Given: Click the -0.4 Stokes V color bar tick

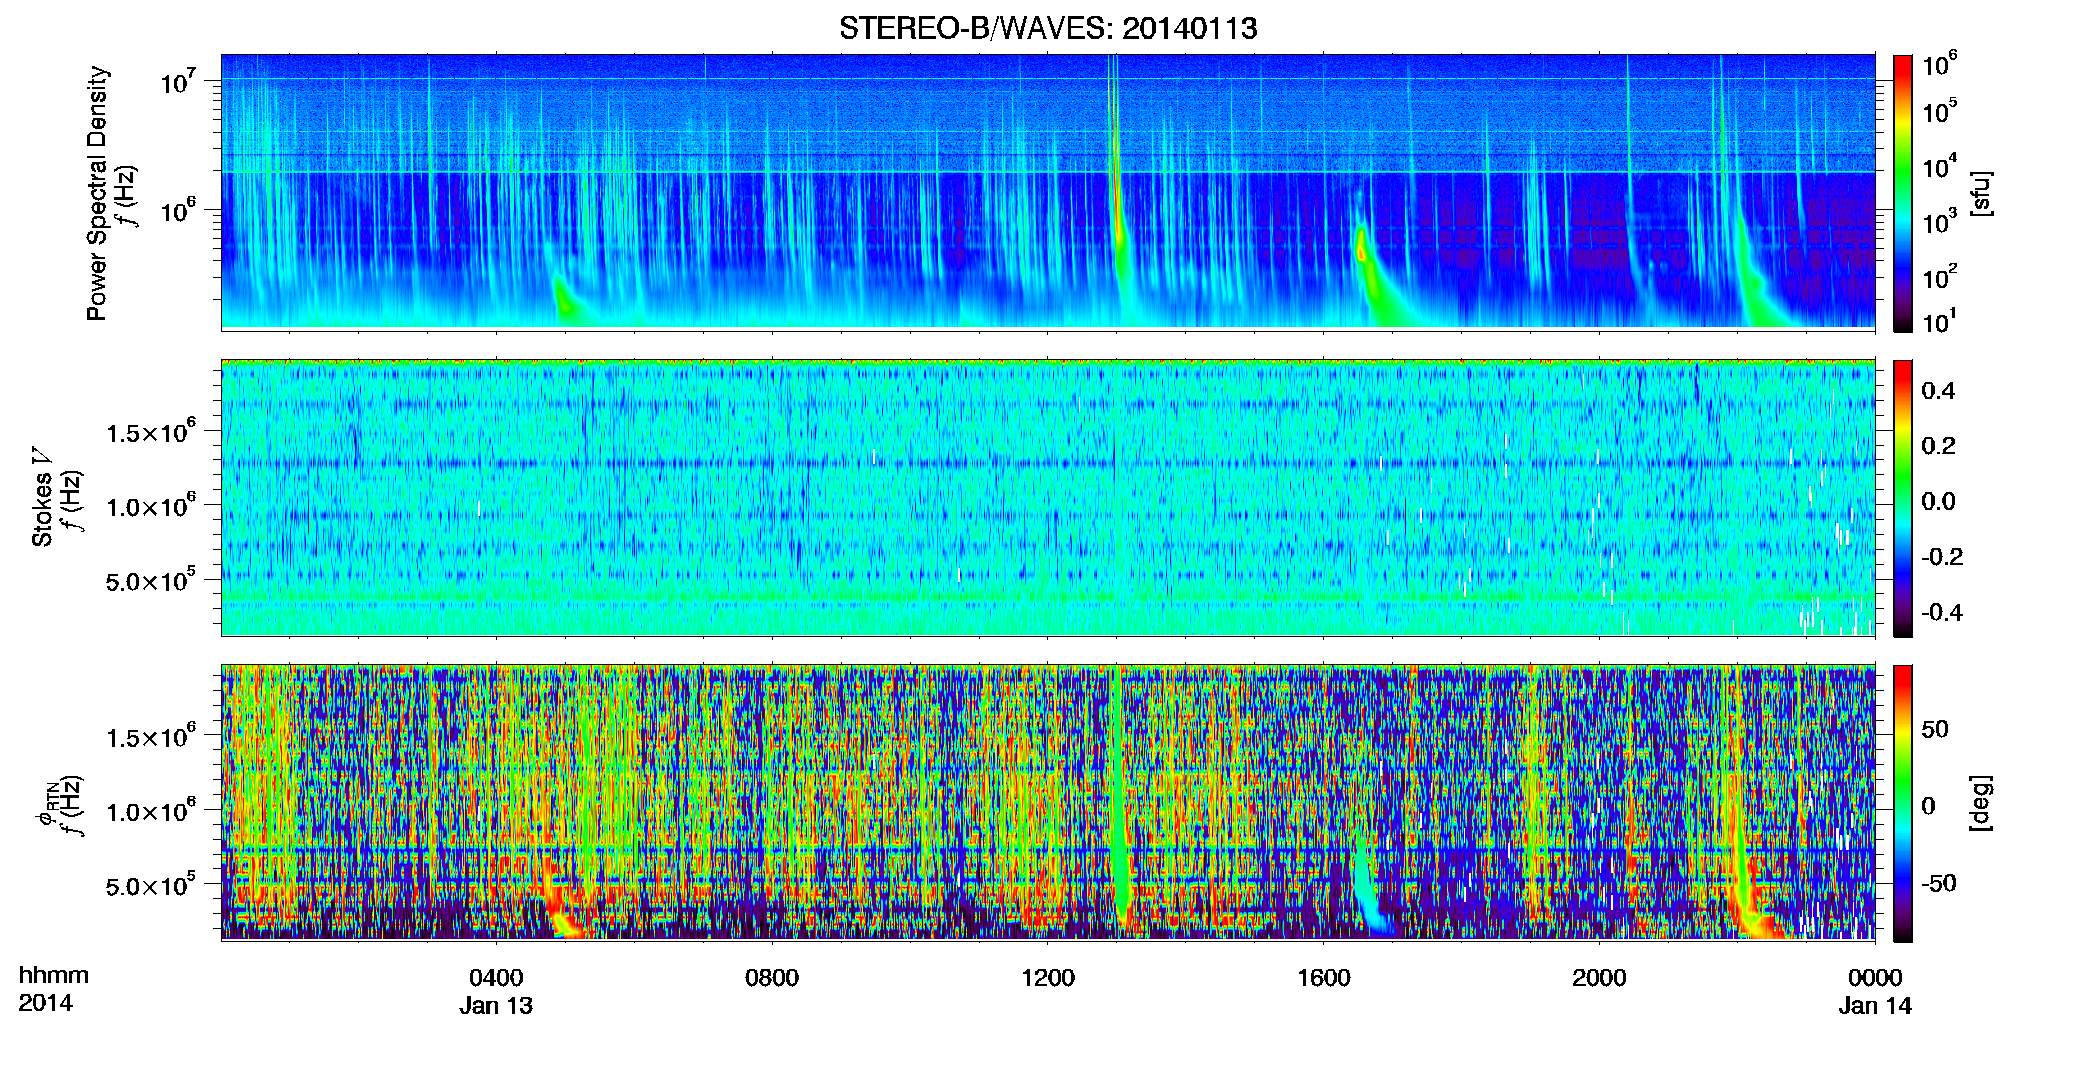Looking at the screenshot, I should coord(1942,612).
